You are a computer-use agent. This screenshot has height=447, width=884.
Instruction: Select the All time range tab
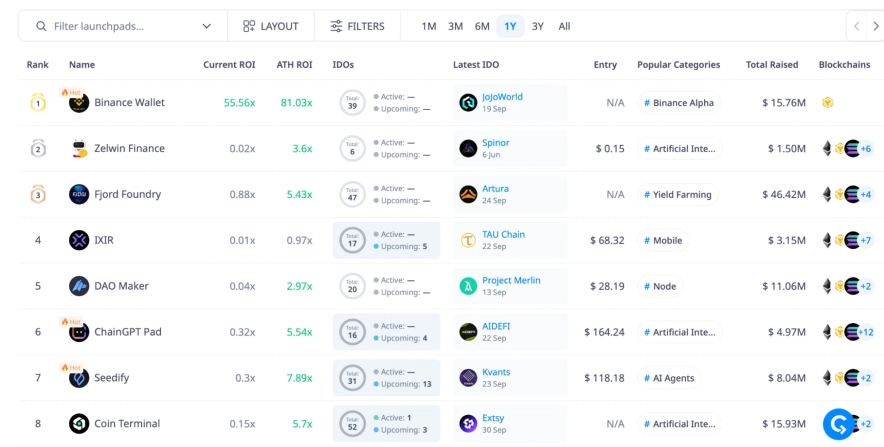[564, 26]
